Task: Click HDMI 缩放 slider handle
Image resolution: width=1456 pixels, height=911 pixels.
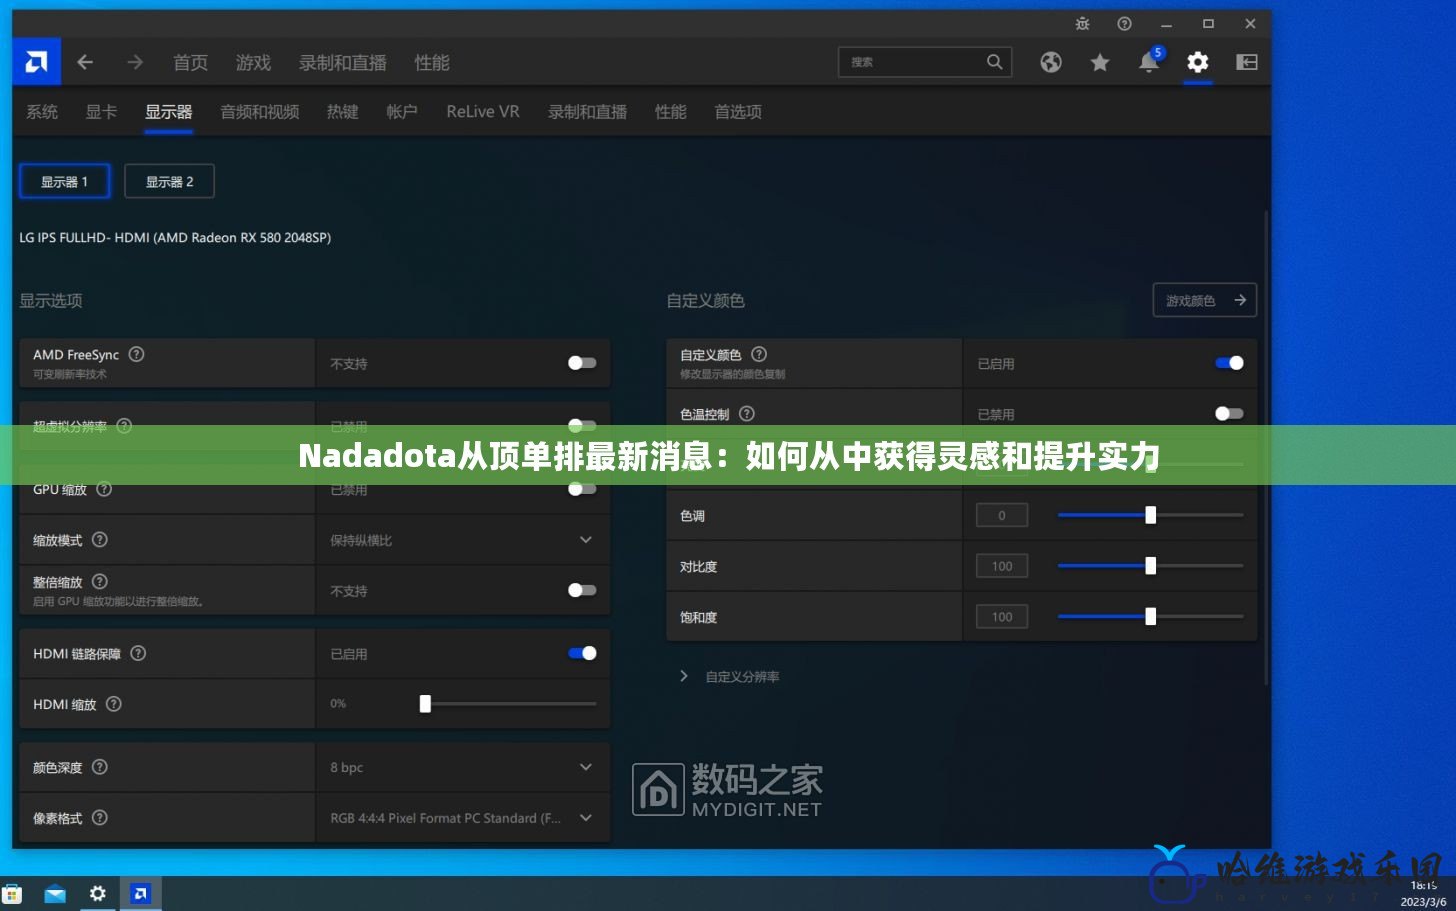Action: point(425,704)
